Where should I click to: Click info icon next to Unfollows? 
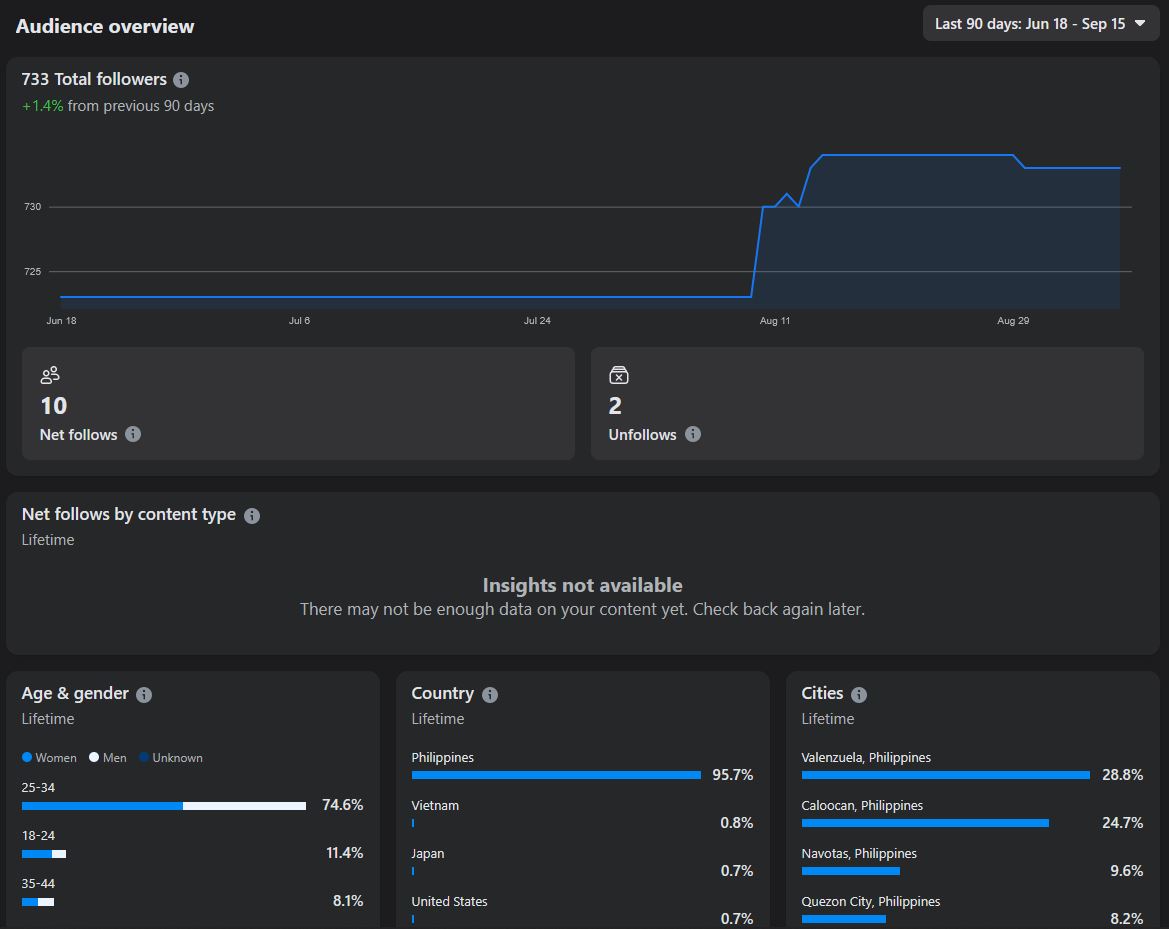[x=693, y=434]
